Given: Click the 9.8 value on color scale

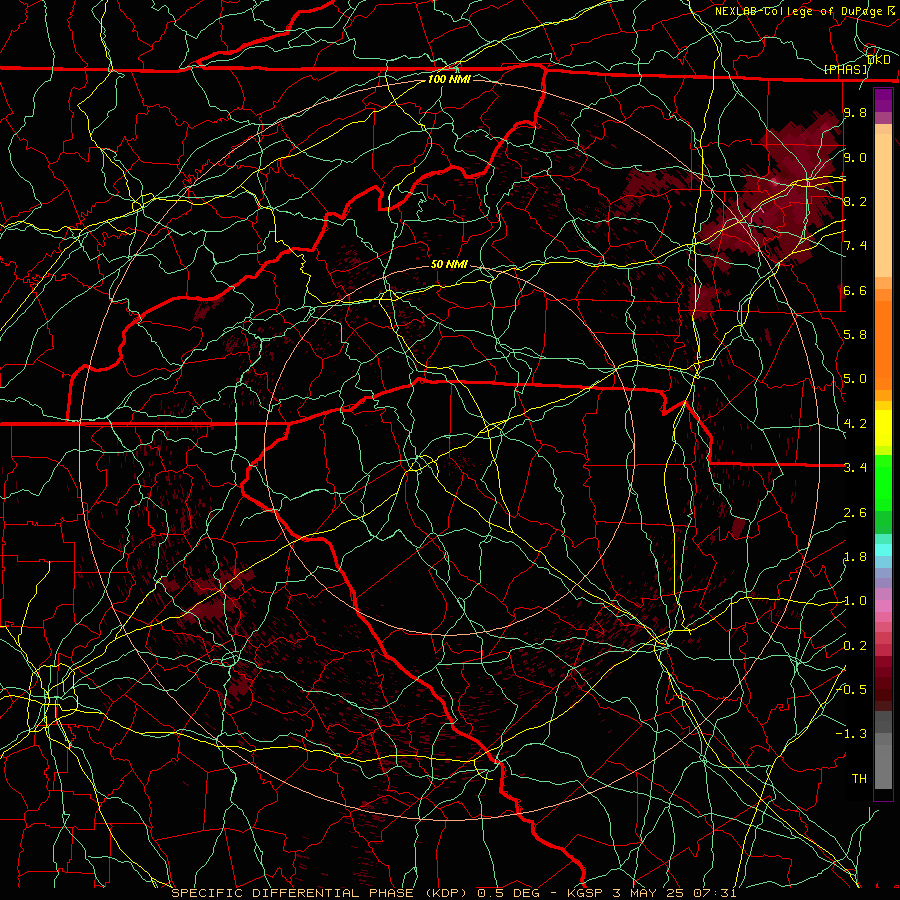Looking at the screenshot, I should pyautogui.click(x=855, y=112).
